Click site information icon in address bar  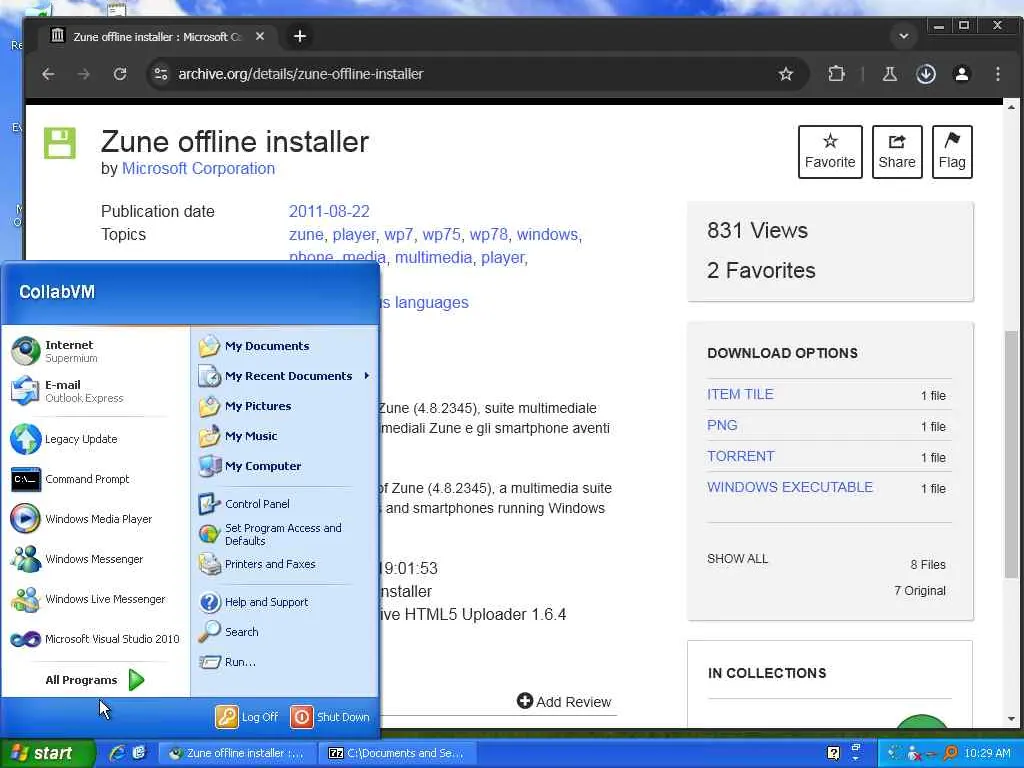[x=161, y=74]
